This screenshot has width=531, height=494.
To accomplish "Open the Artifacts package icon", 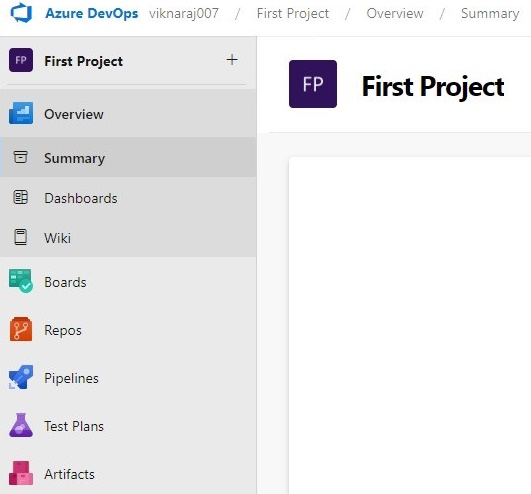I will click(x=21, y=473).
